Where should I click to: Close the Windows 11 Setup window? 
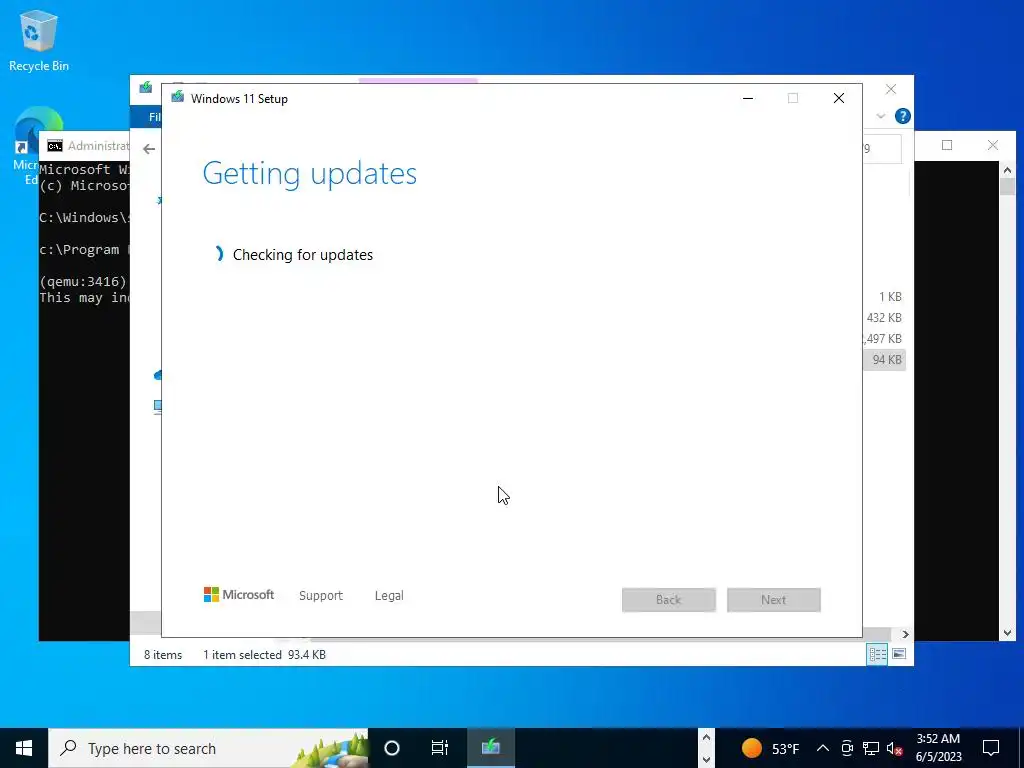coord(839,98)
